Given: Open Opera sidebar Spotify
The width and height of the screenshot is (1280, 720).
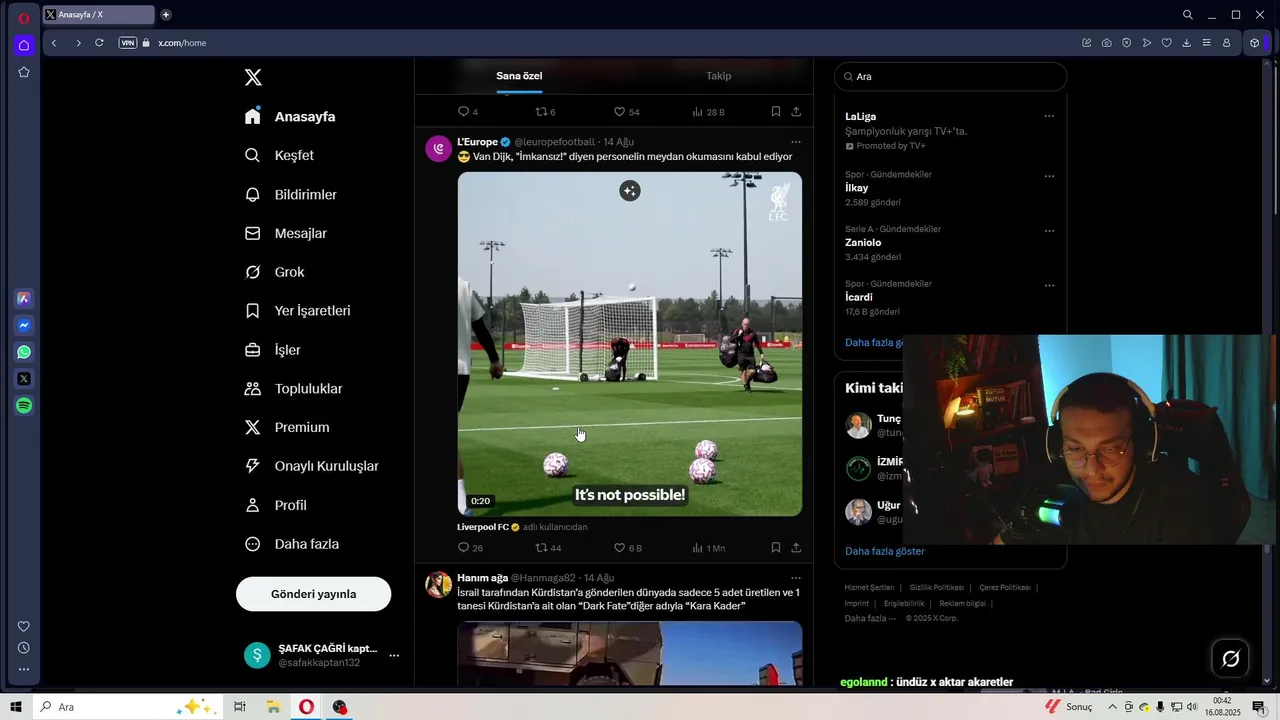Looking at the screenshot, I should [x=24, y=405].
